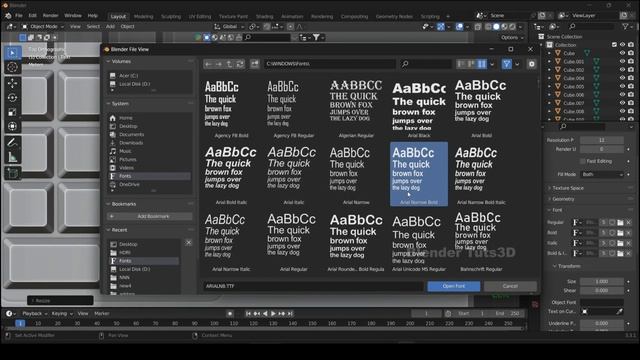
Task: Select the Measure tool
Action: pos(12,157)
